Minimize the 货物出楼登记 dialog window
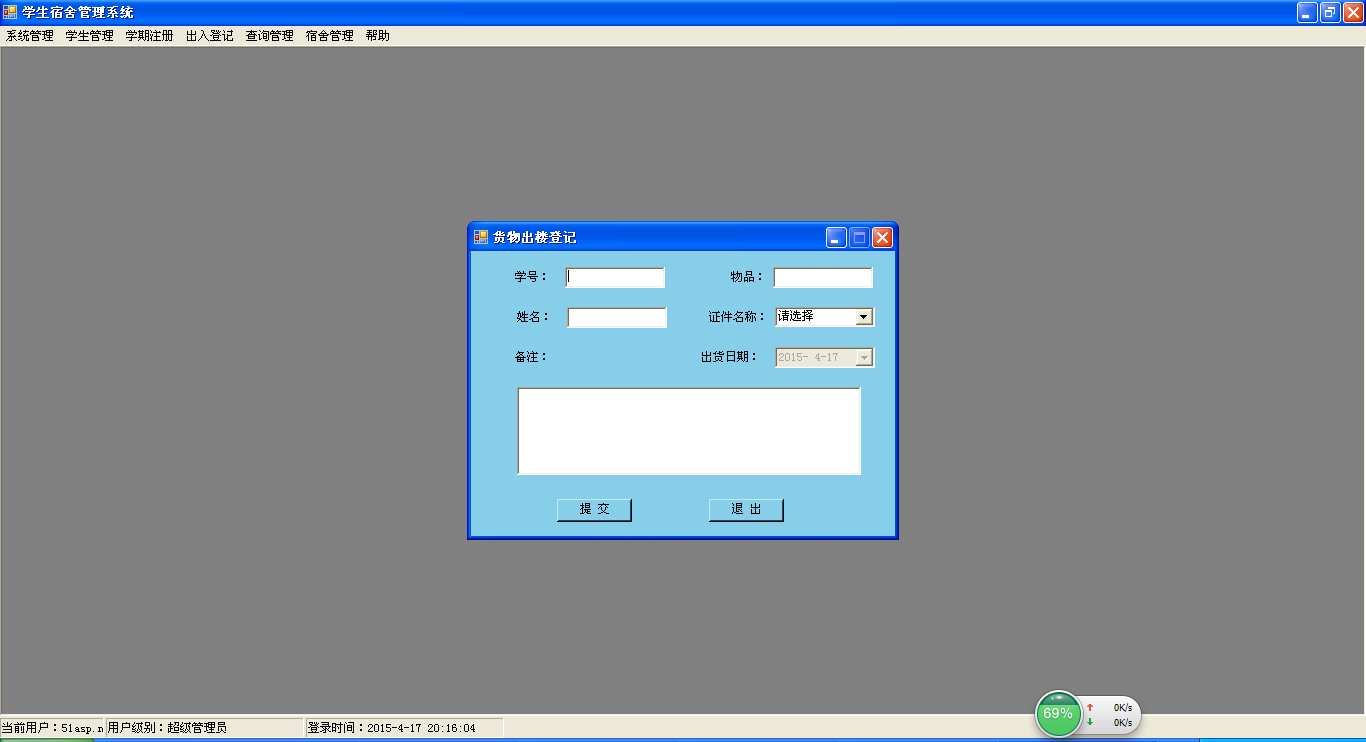 (x=836, y=237)
